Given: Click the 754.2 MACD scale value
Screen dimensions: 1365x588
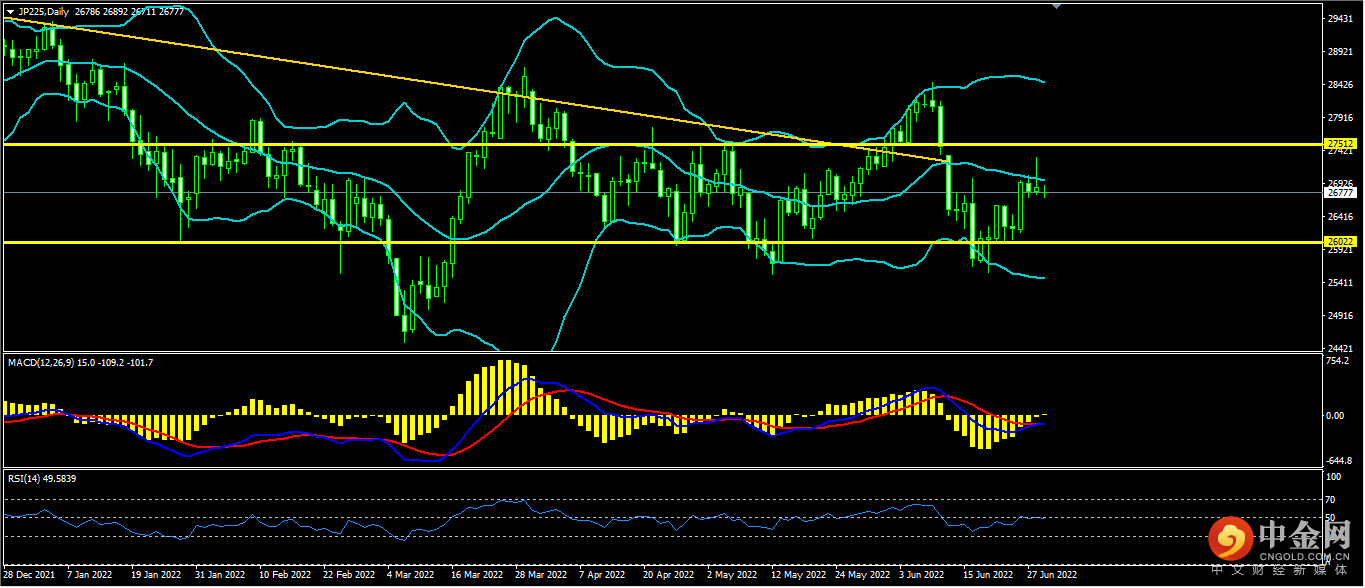Looking at the screenshot, I should [x=1337, y=360].
